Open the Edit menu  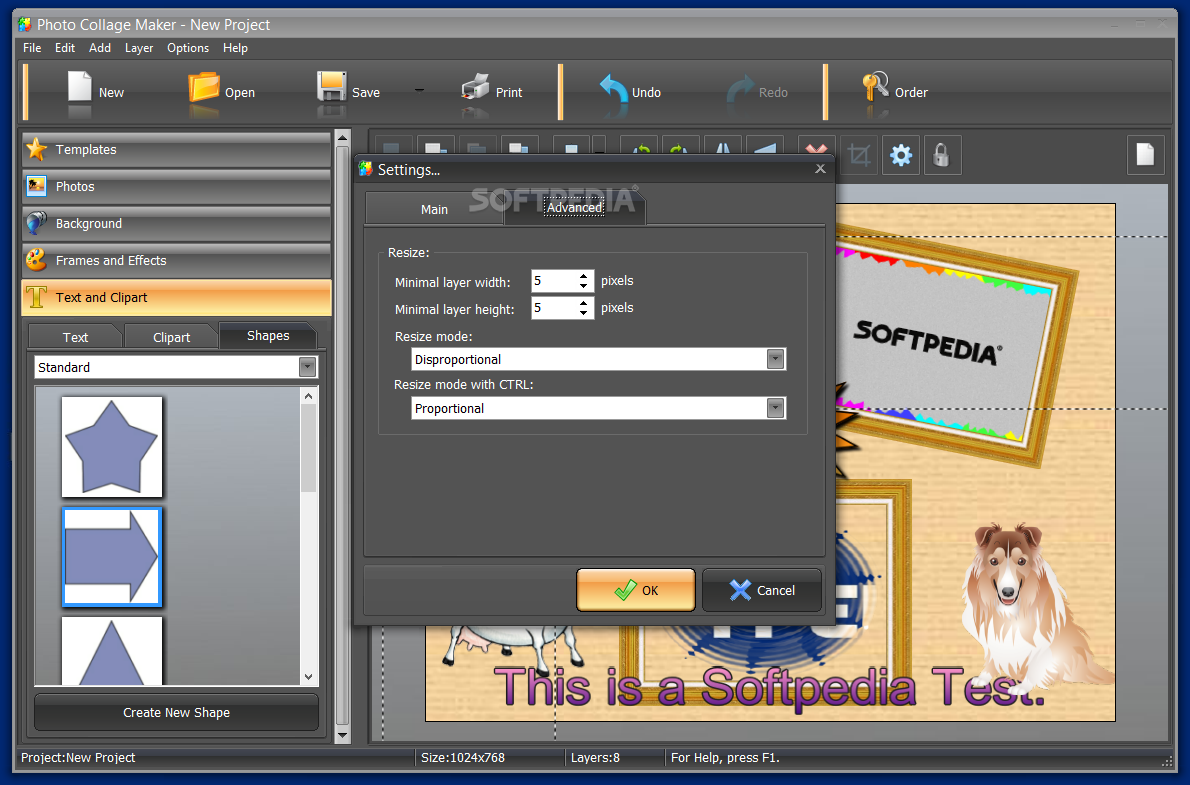pos(65,48)
